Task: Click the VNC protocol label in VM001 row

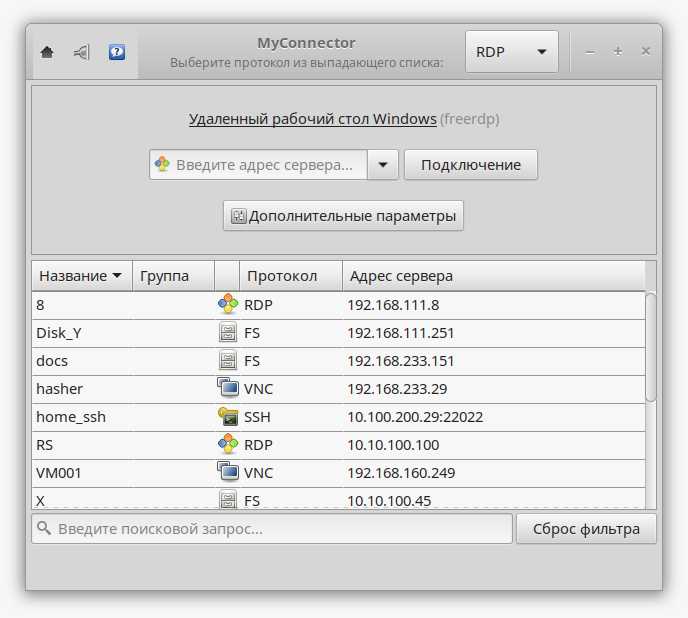Action: [x=258, y=473]
